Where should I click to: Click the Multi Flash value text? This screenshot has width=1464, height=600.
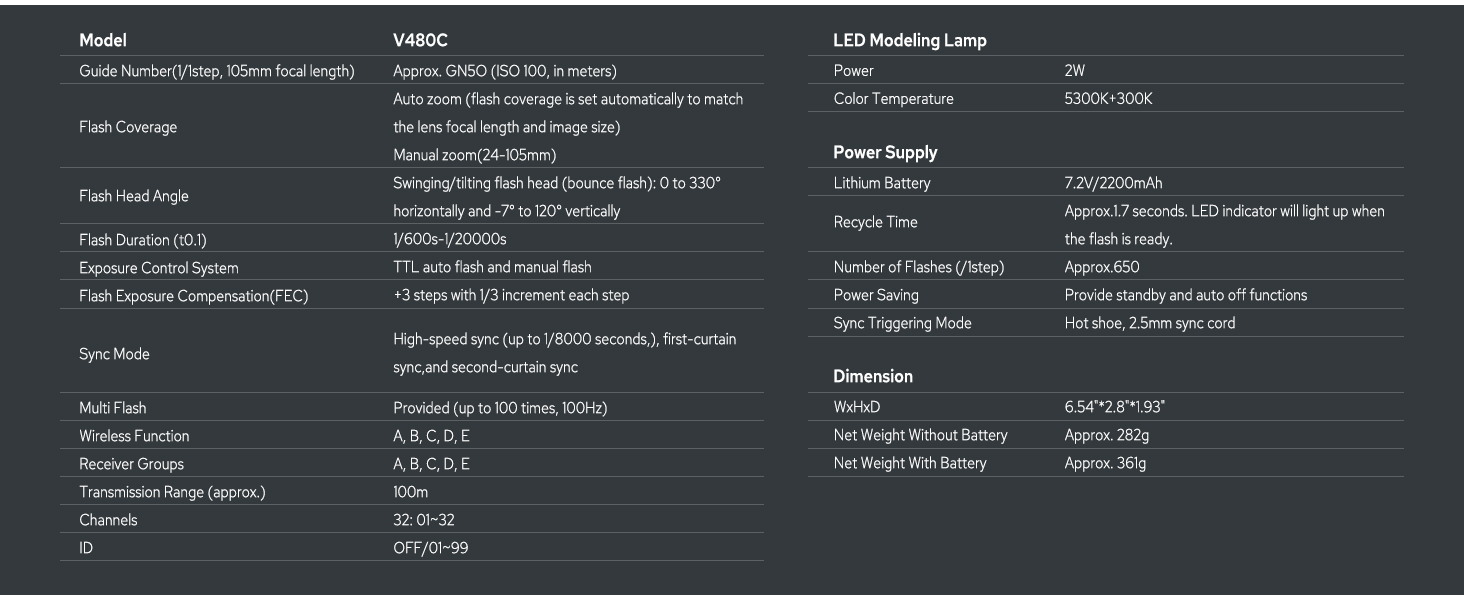pyautogui.click(x=500, y=408)
